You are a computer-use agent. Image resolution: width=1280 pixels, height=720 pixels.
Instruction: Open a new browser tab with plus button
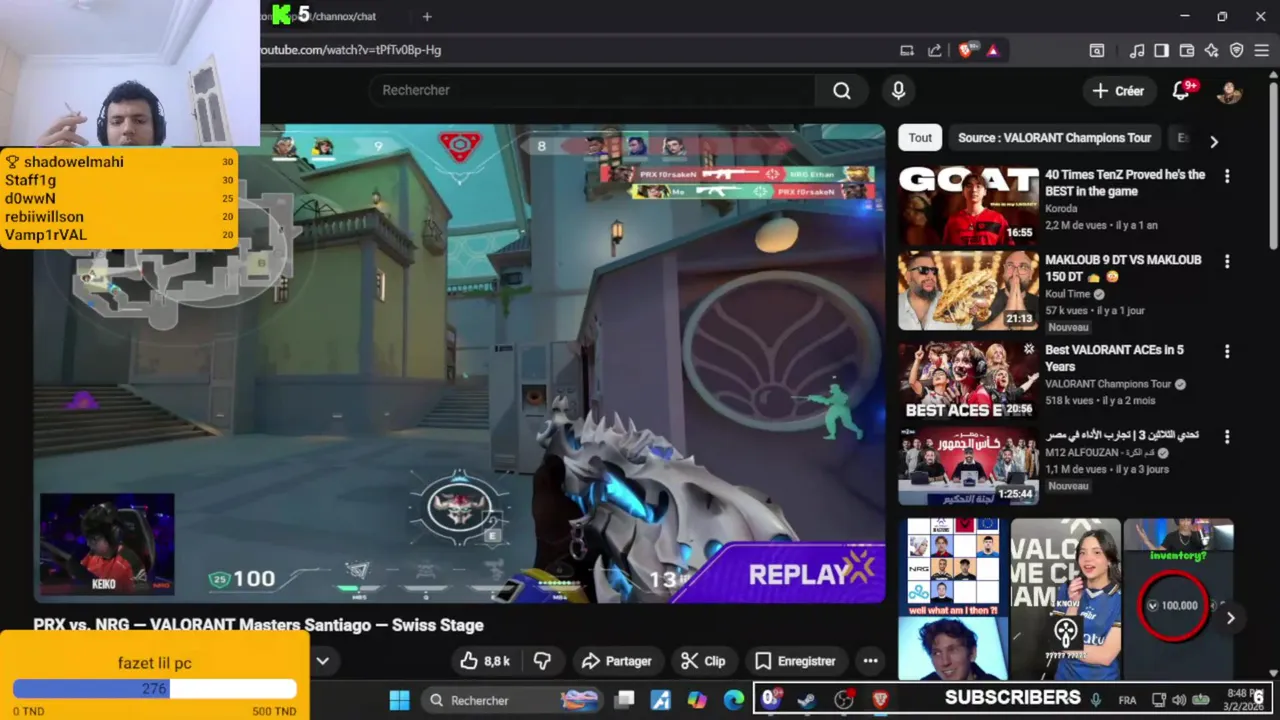[427, 16]
